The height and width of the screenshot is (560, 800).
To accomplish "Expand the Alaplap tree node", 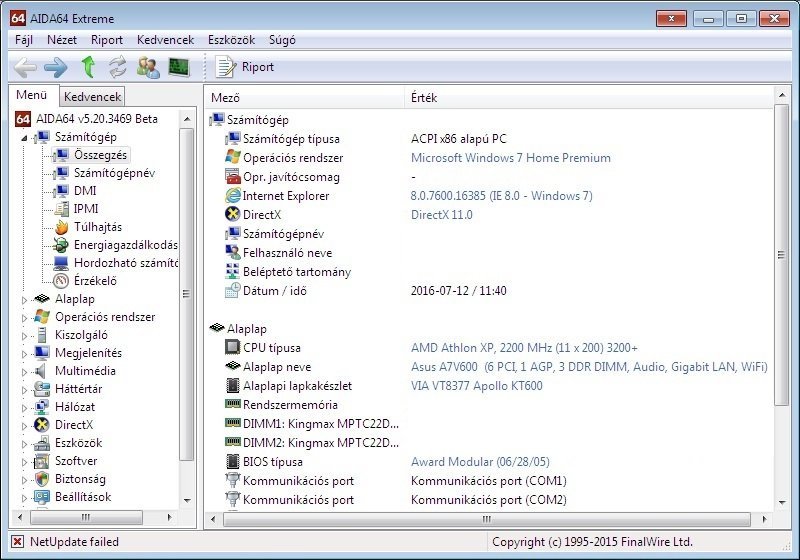I will 24,300.
